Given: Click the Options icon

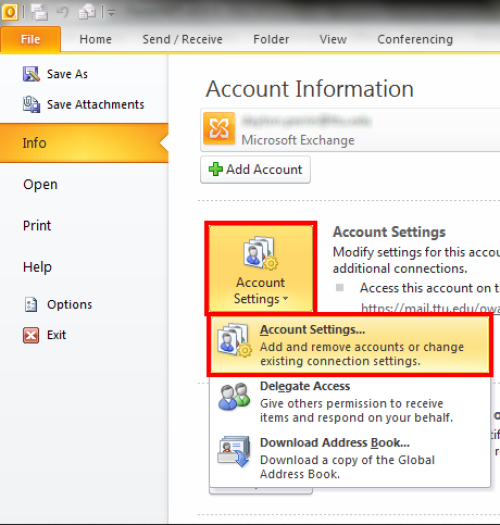Looking at the screenshot, I should point(31,305).
